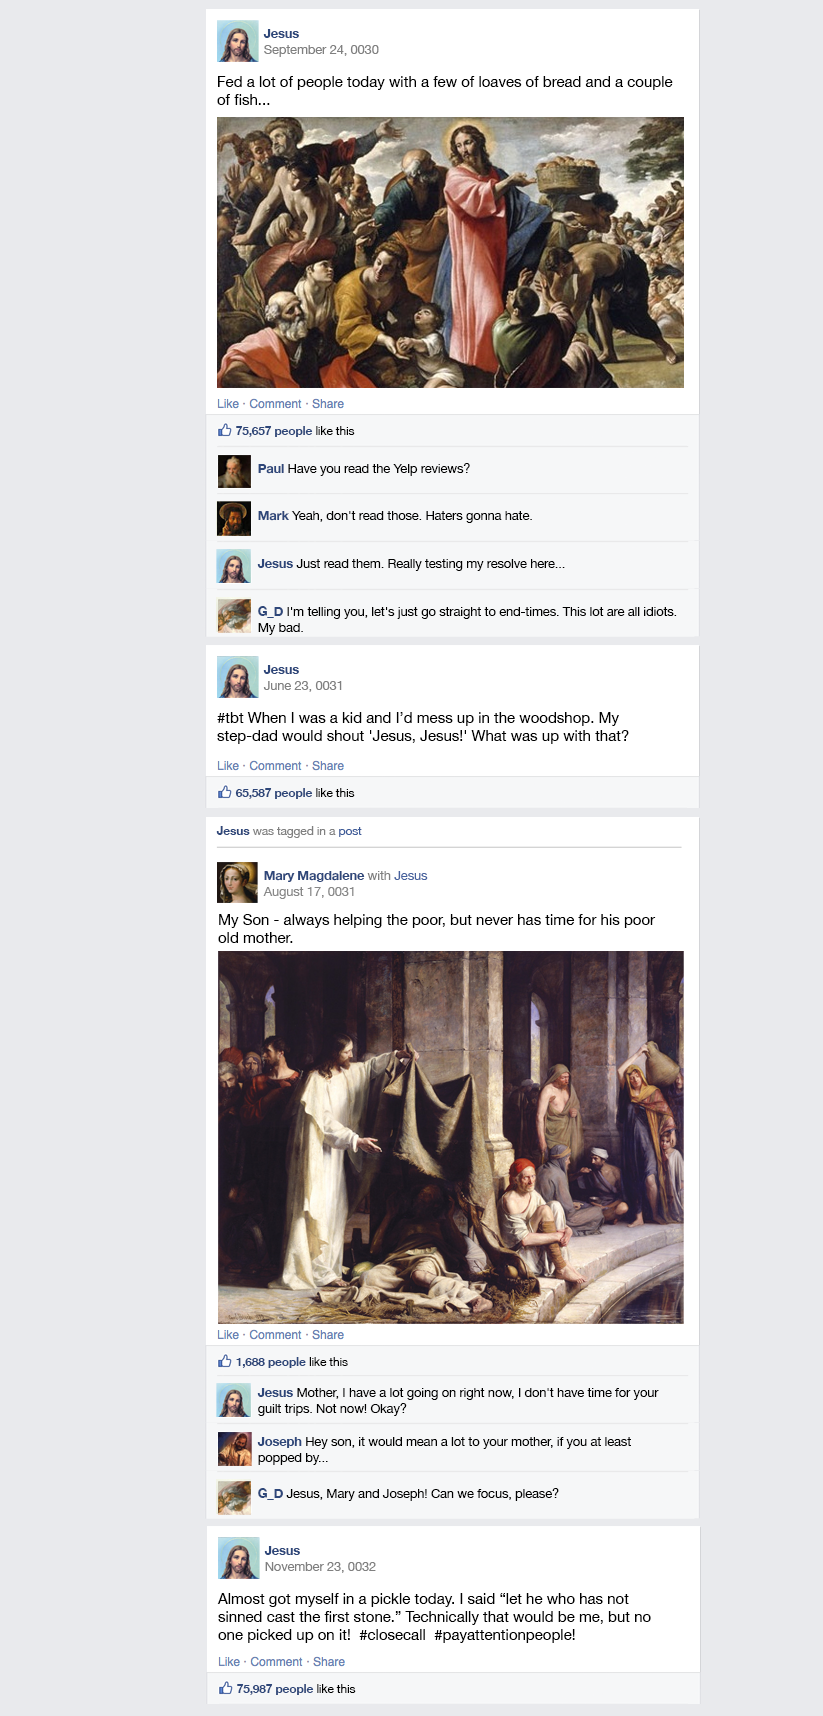Share the Mary Magdalene post
This screenshot has height=1716, width=823.
tap(328, 1335)
